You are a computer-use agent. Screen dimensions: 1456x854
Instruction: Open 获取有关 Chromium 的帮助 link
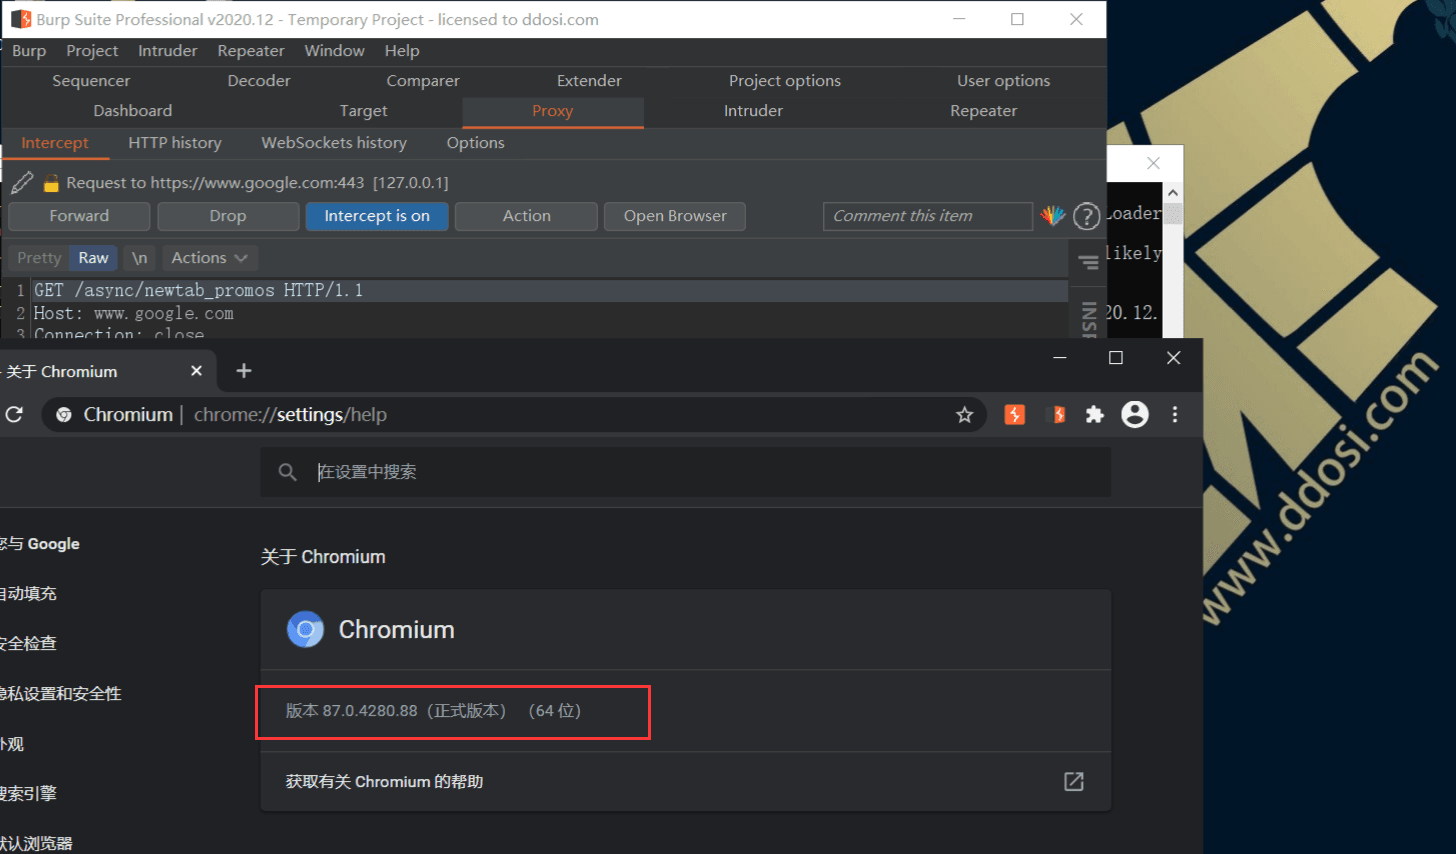click(x=685, y=781)
